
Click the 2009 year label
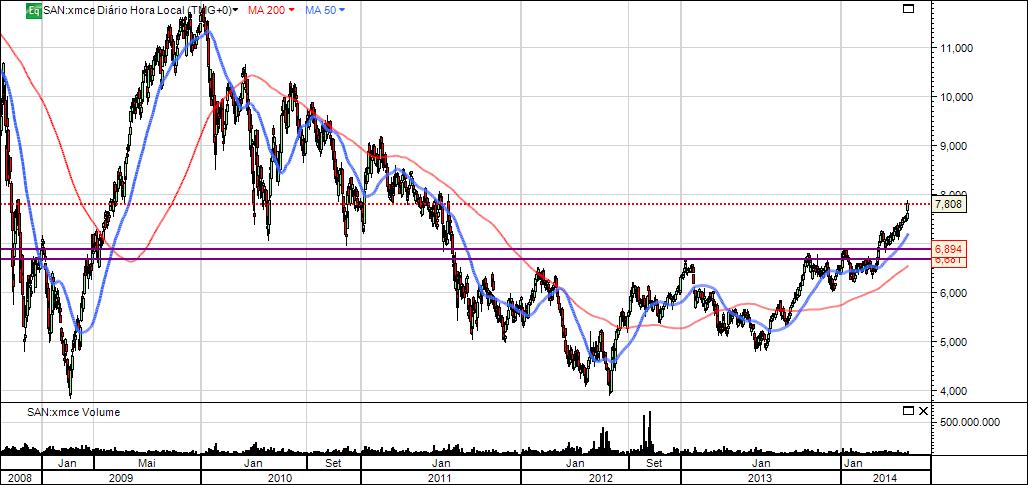(121, 477)
